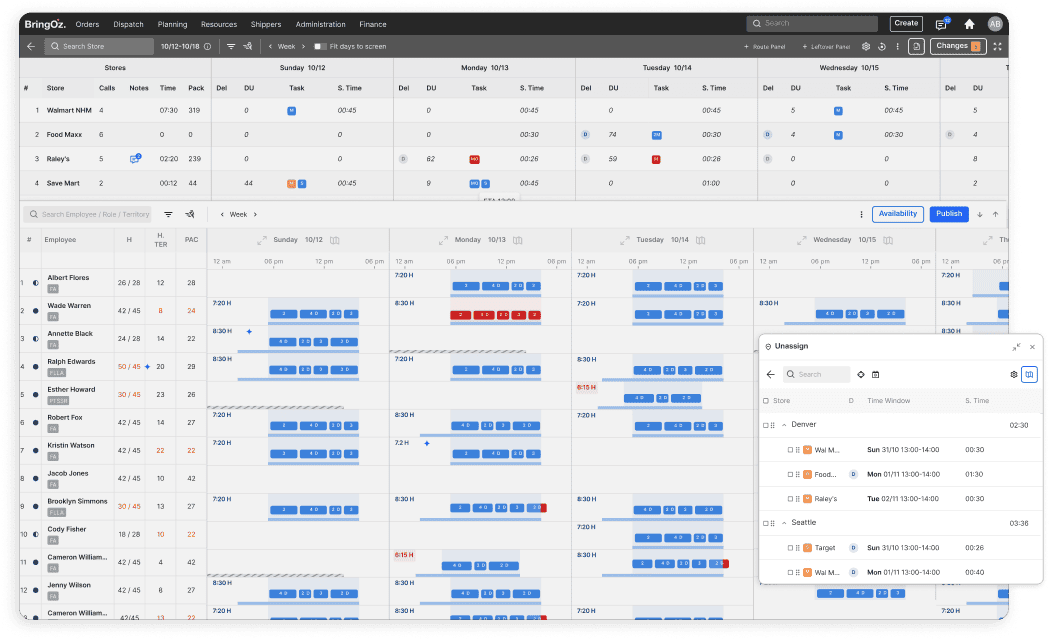This screenshot has height=639, width=1049.
Task: Open the Finance menu
Action: 373,24
